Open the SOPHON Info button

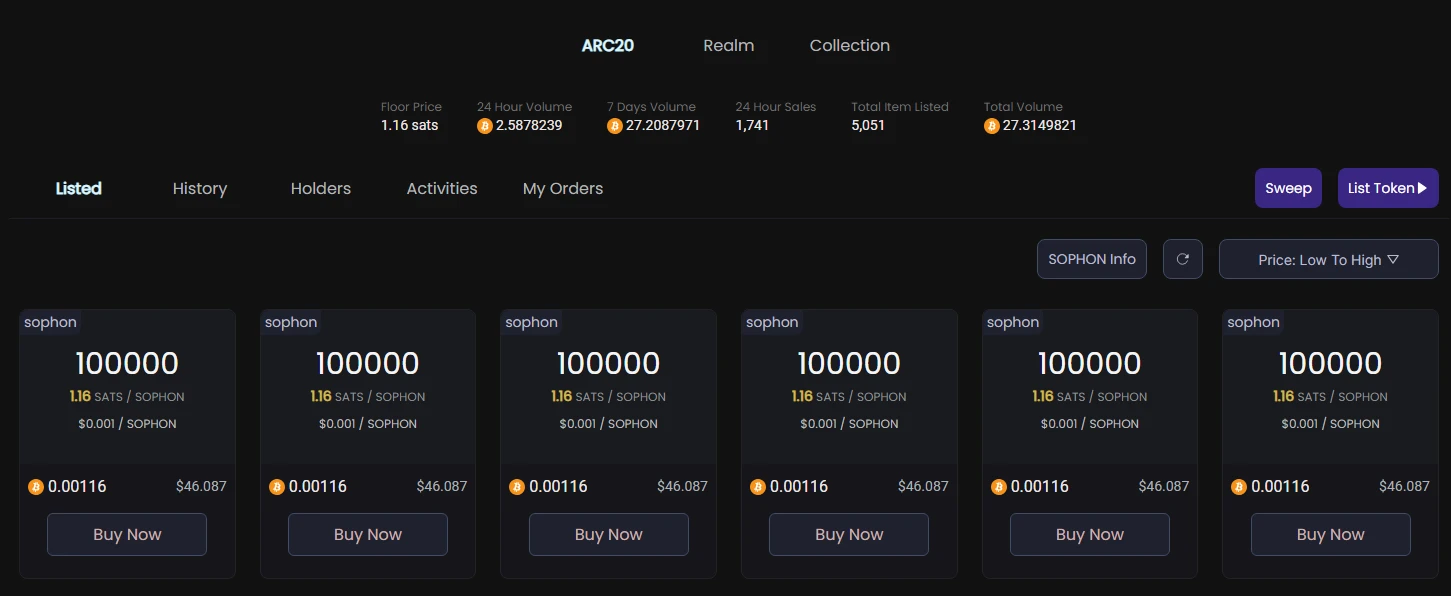(1091, 259)
